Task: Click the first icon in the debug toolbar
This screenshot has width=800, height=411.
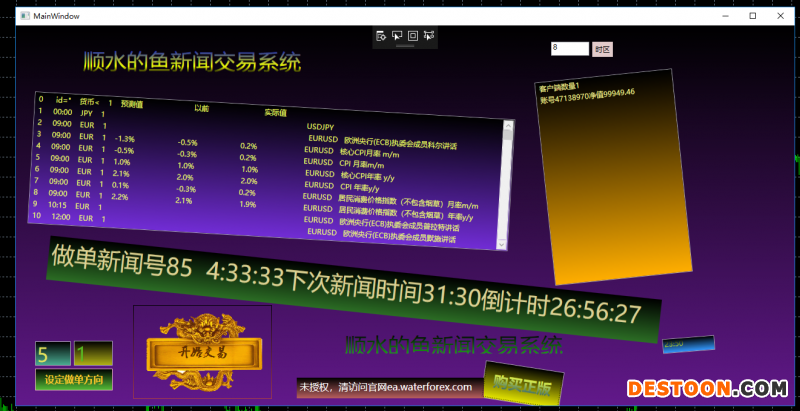Action: click(381, 36)
